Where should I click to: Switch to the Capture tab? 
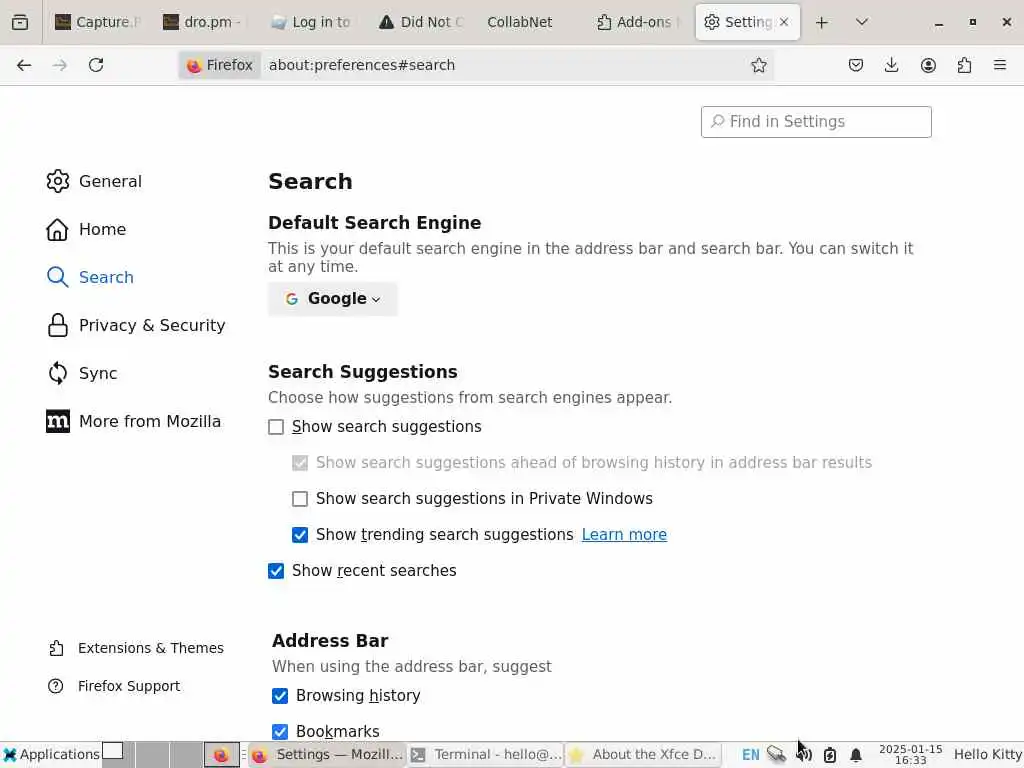[97, 22]
